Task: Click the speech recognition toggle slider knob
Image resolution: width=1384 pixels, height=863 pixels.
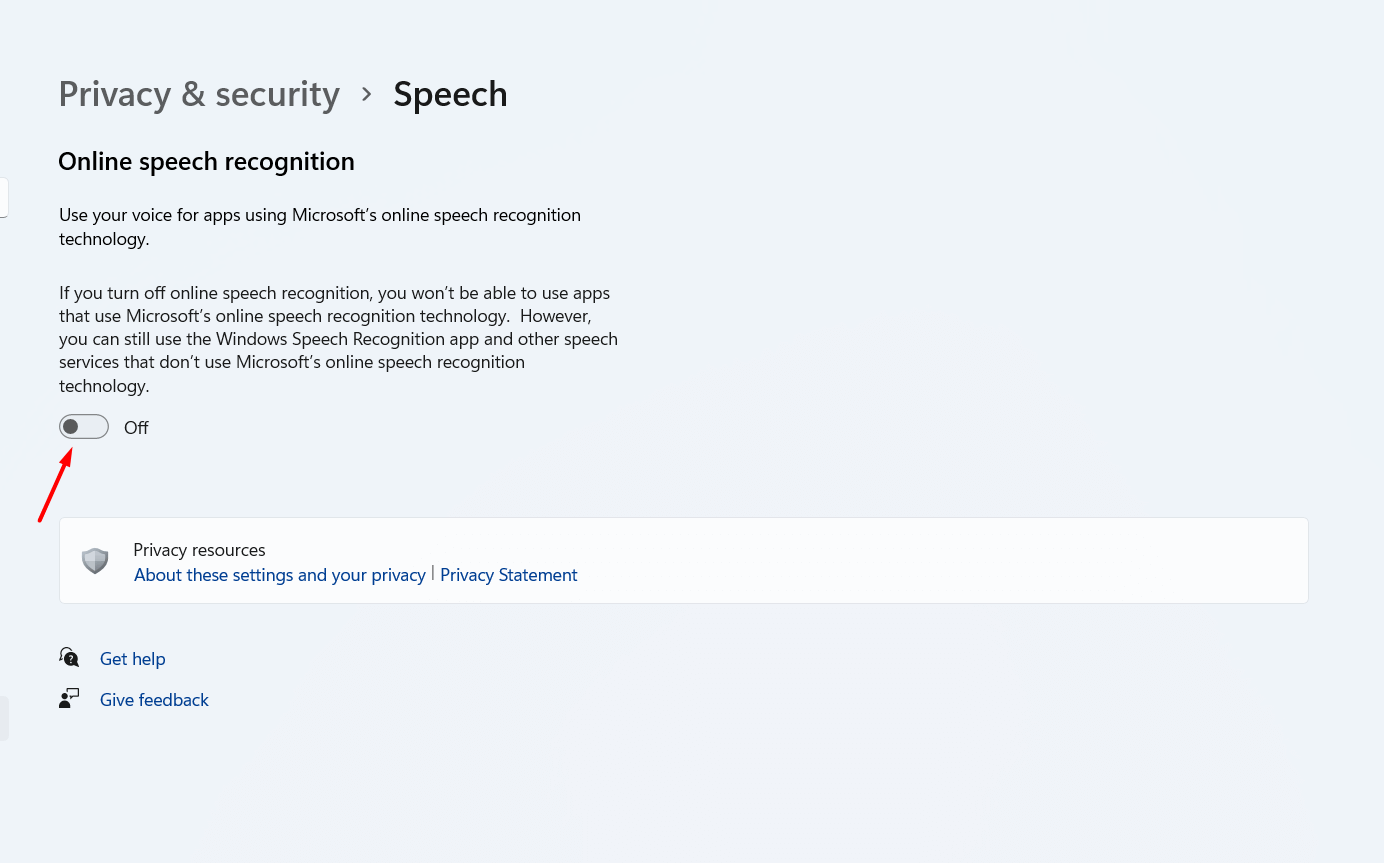Action: click(73, 426)
